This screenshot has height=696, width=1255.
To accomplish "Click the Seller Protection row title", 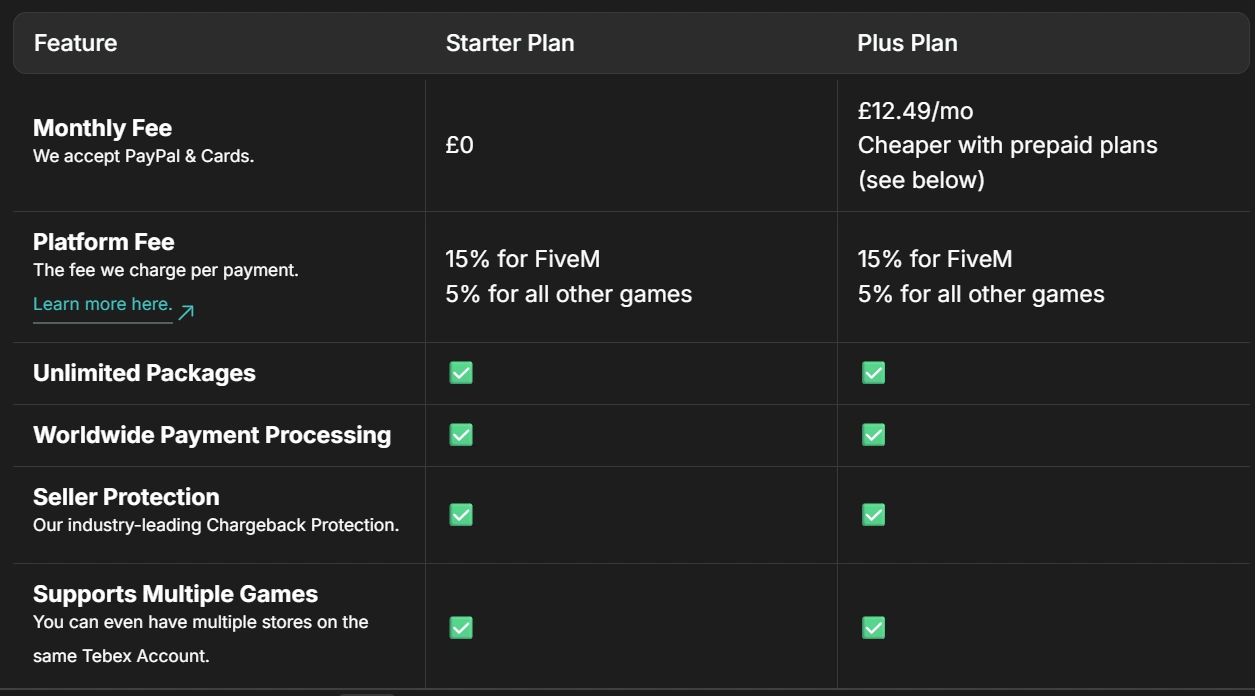I will 126,497.
